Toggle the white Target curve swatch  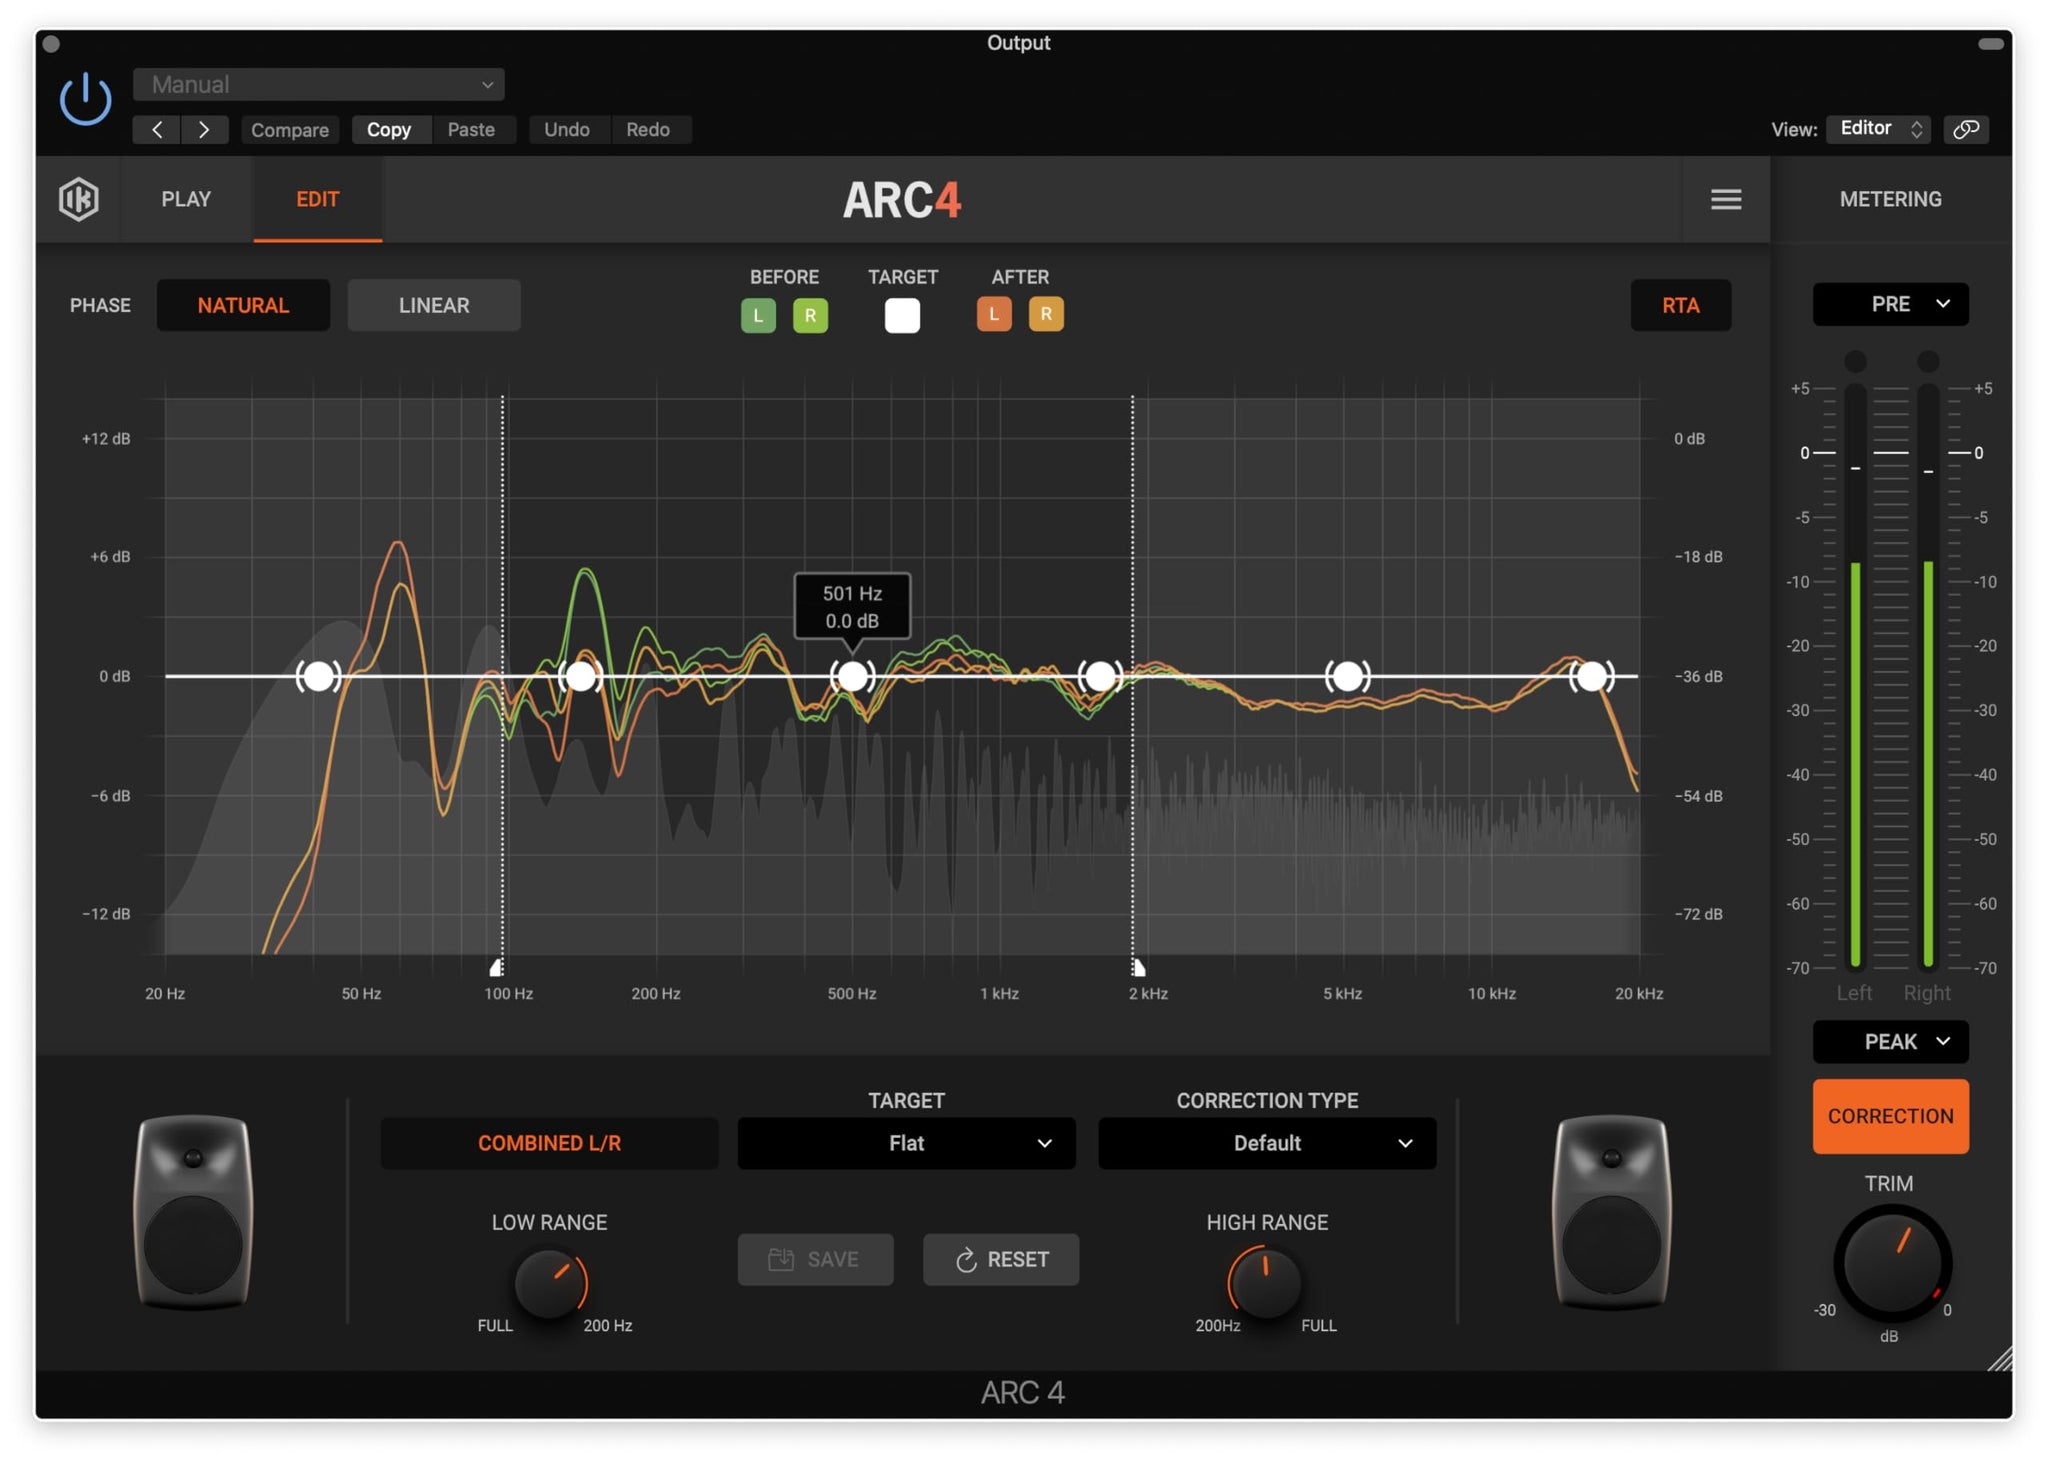tap(901, 315)
